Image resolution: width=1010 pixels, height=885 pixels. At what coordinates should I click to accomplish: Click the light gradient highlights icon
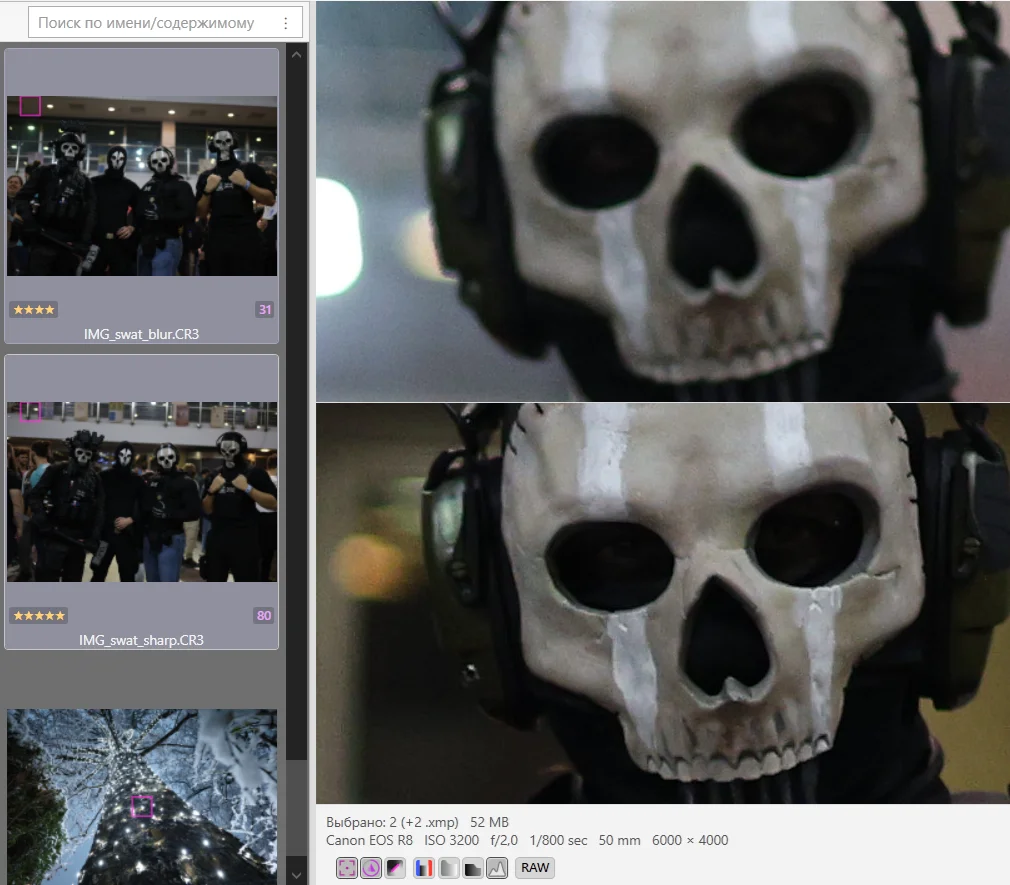[x=448, y=868]
